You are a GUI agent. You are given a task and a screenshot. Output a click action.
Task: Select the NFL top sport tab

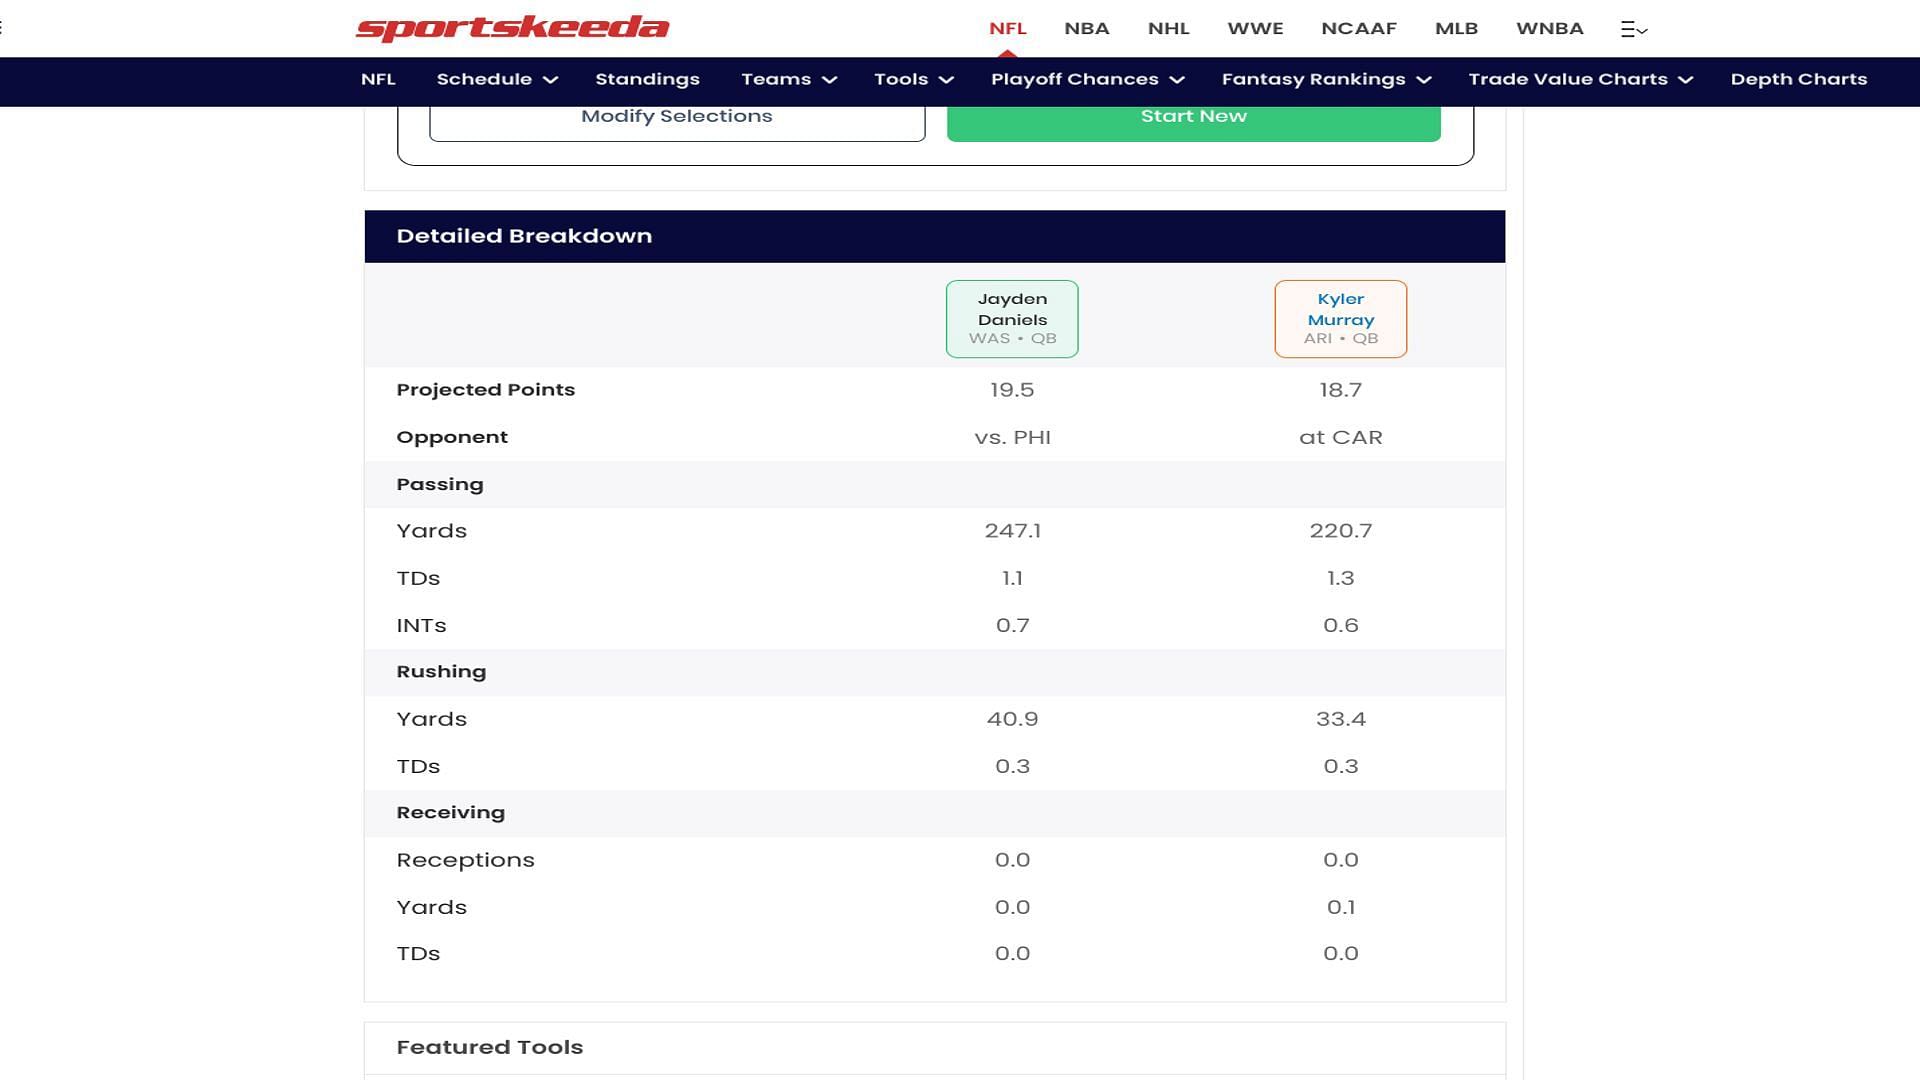(1007, 28)
